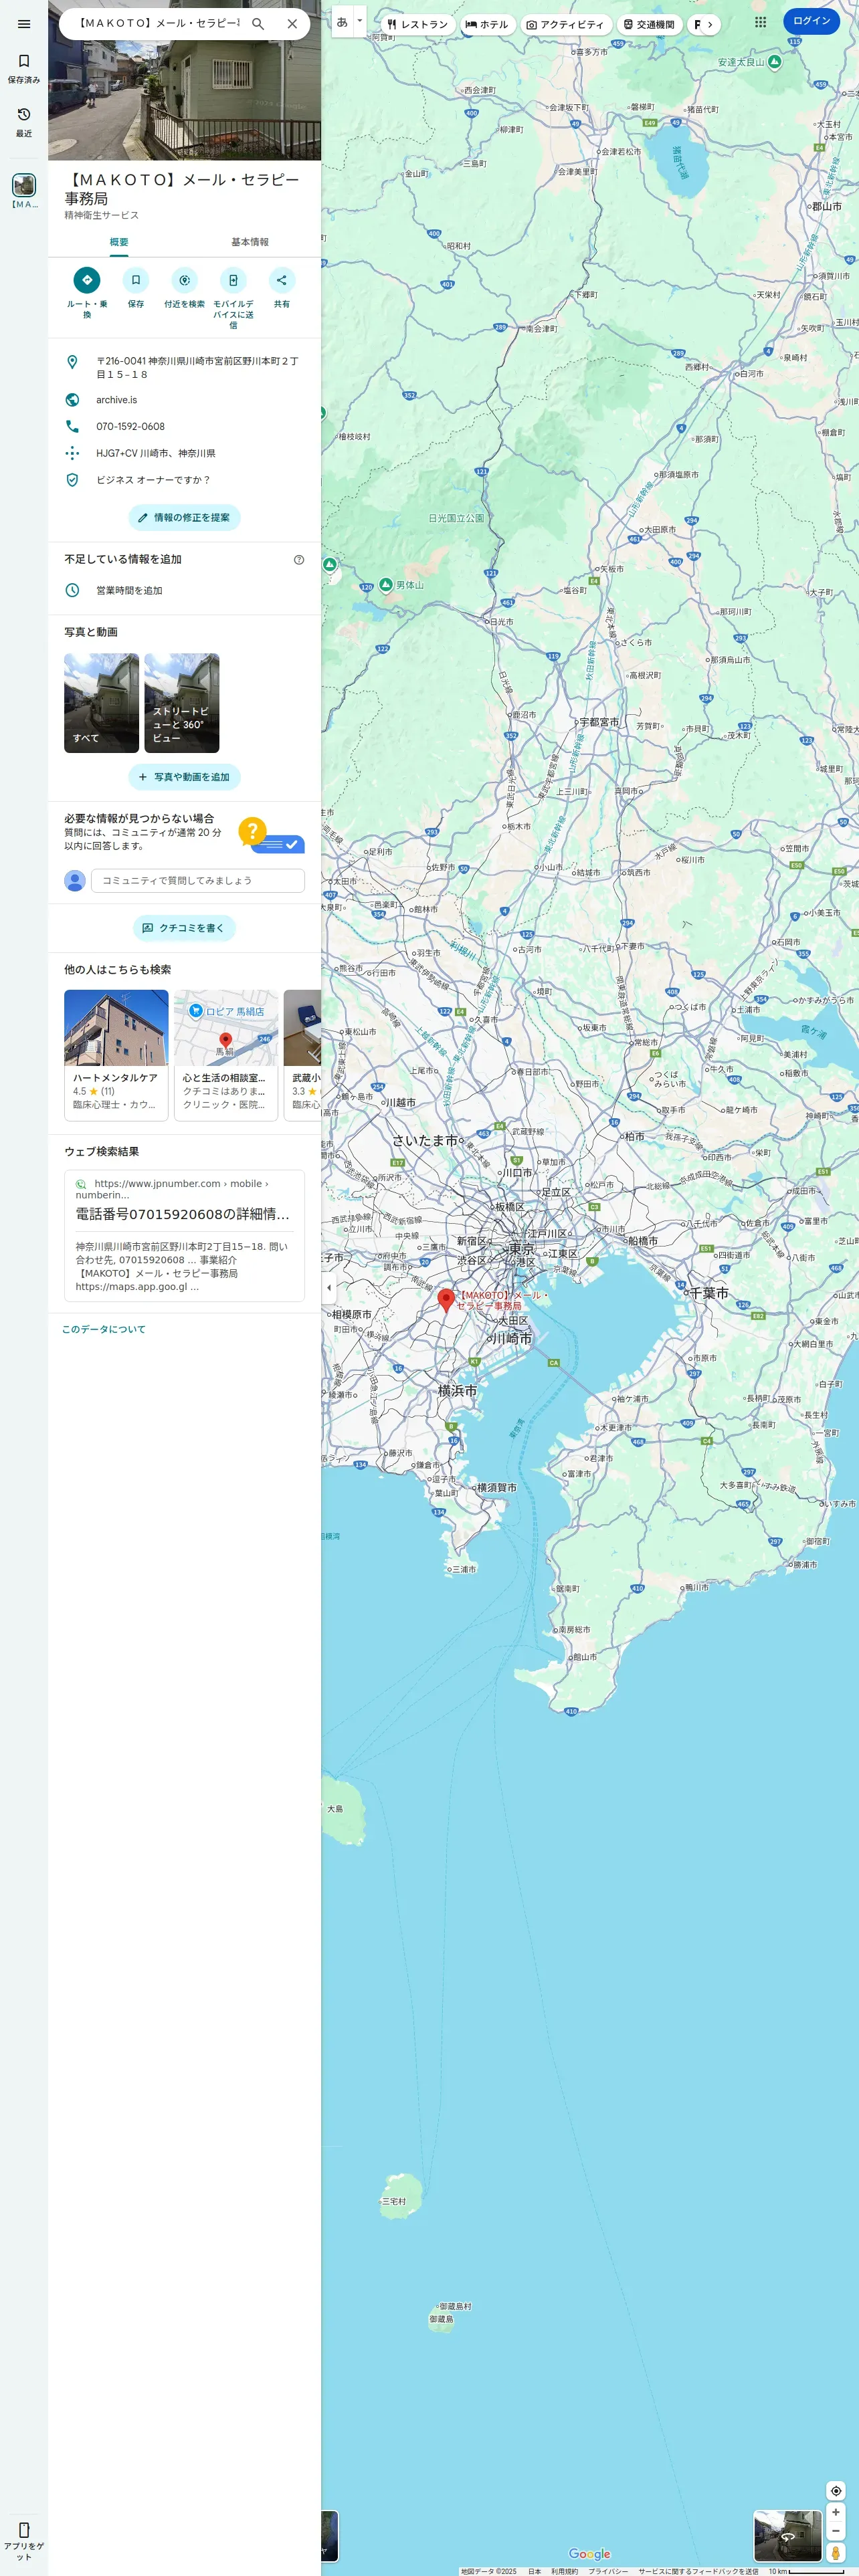859x2576 pixels.
Task: Click the search box containing MAKOTO text
Action: (x=158, y=23)
